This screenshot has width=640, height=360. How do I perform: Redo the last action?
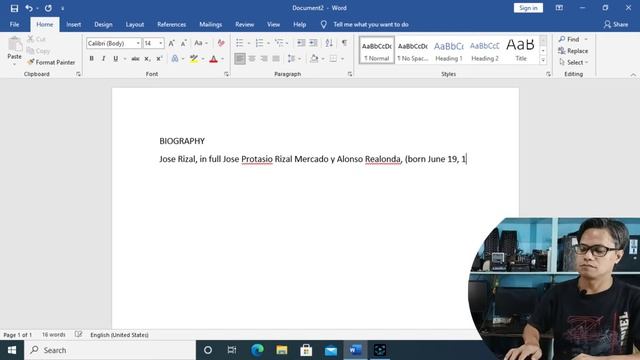tap(48, 8)
